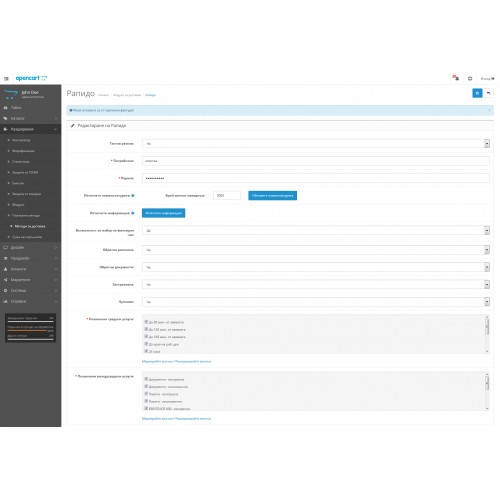Expand the Справки menu chevron

pyautogui.click(x=56, y=301)
